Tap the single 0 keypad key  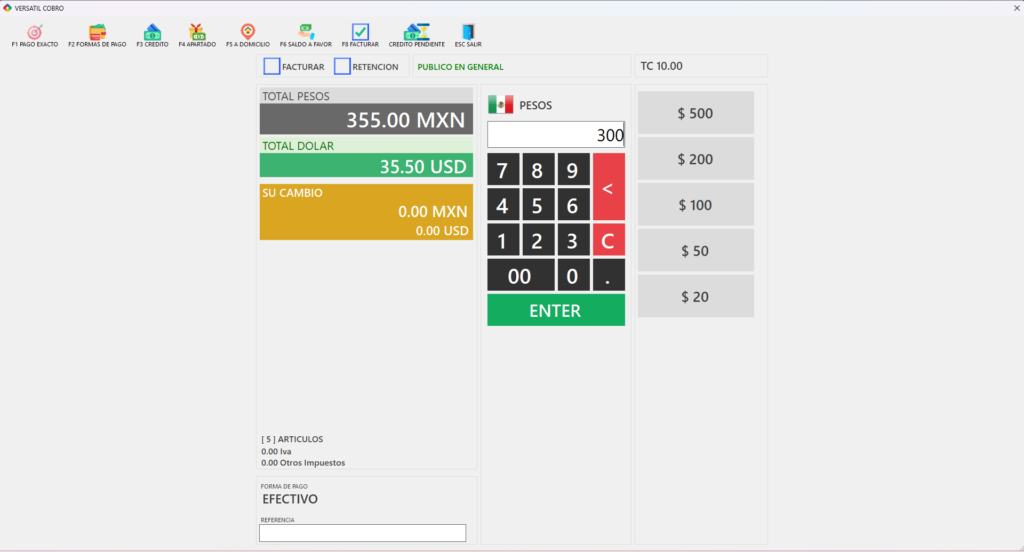click(x=573, y=275)
